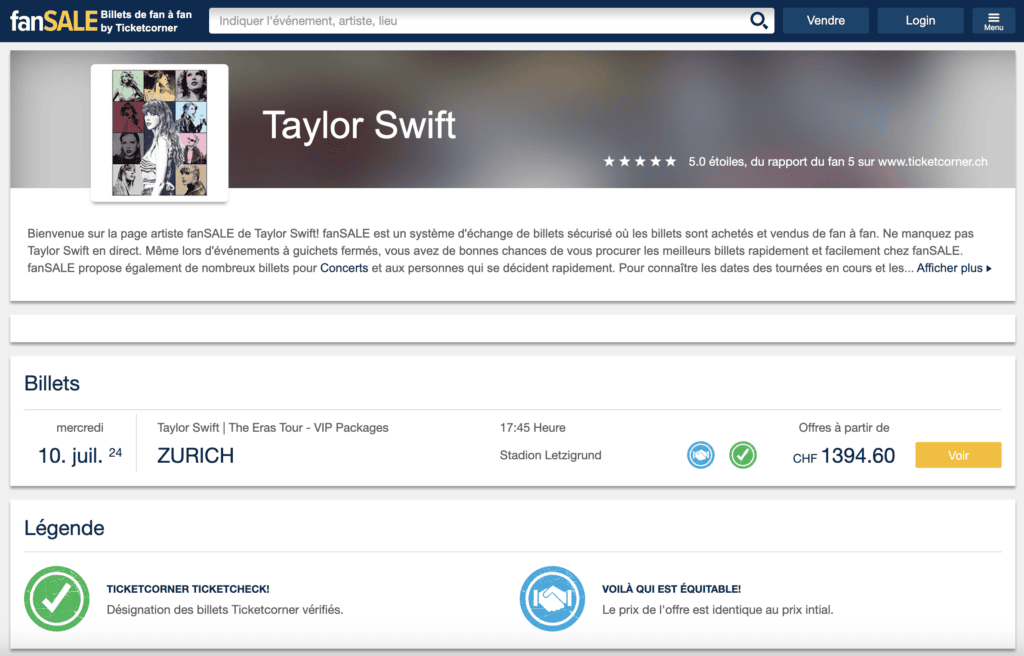Click the magnifying glass search icon
Screen dimensions: 1024x656
pyautogui.click(x=759, y=21)
